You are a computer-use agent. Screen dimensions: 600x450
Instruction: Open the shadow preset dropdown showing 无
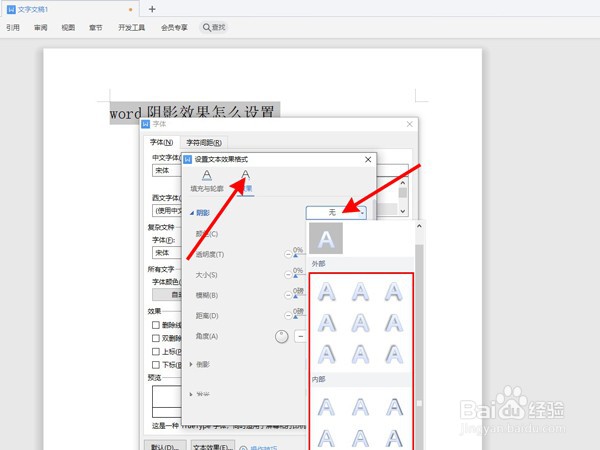pyautogui.click(x=336, y=212)
